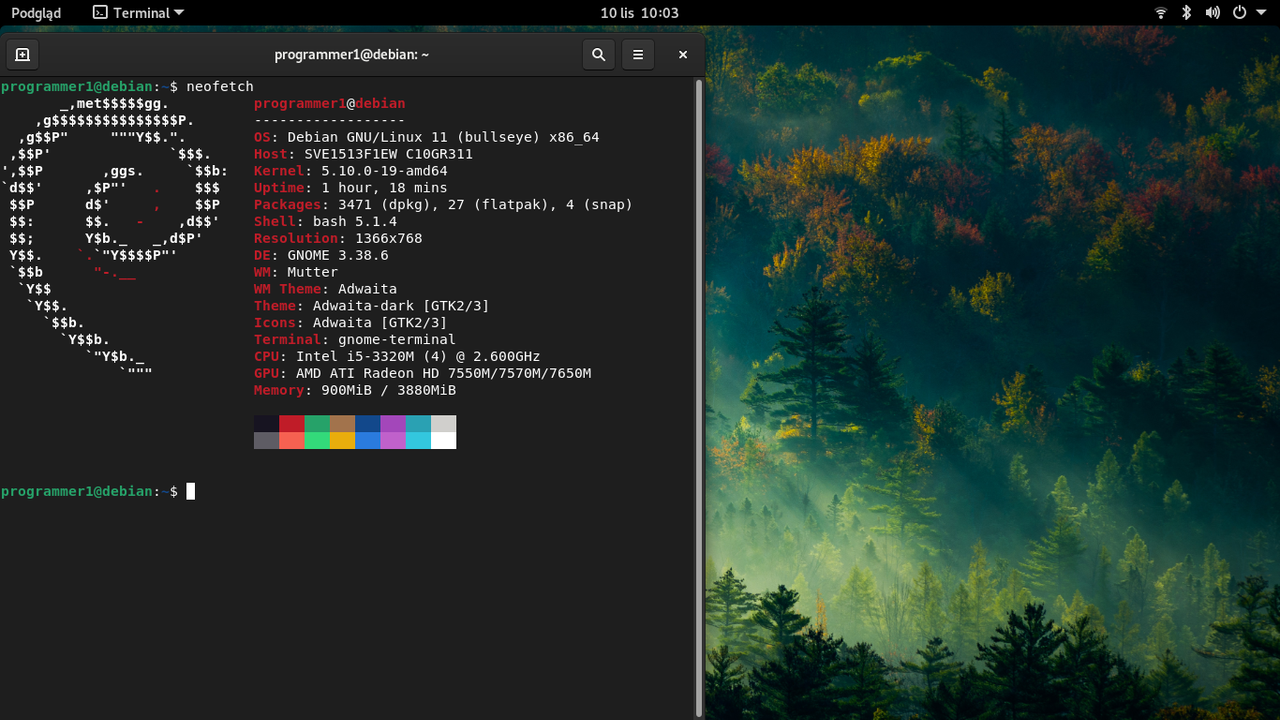Expand the system menu arrow
The height and width of the screenshot is (720, 1280).
1259,13
